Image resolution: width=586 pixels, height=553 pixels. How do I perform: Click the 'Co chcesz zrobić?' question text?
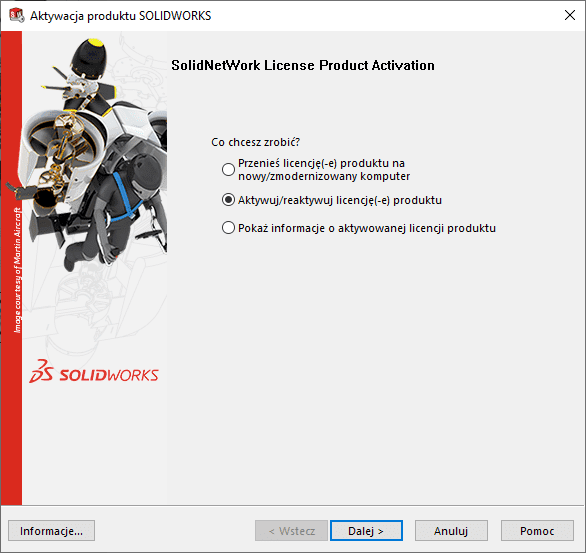(256, 142)
